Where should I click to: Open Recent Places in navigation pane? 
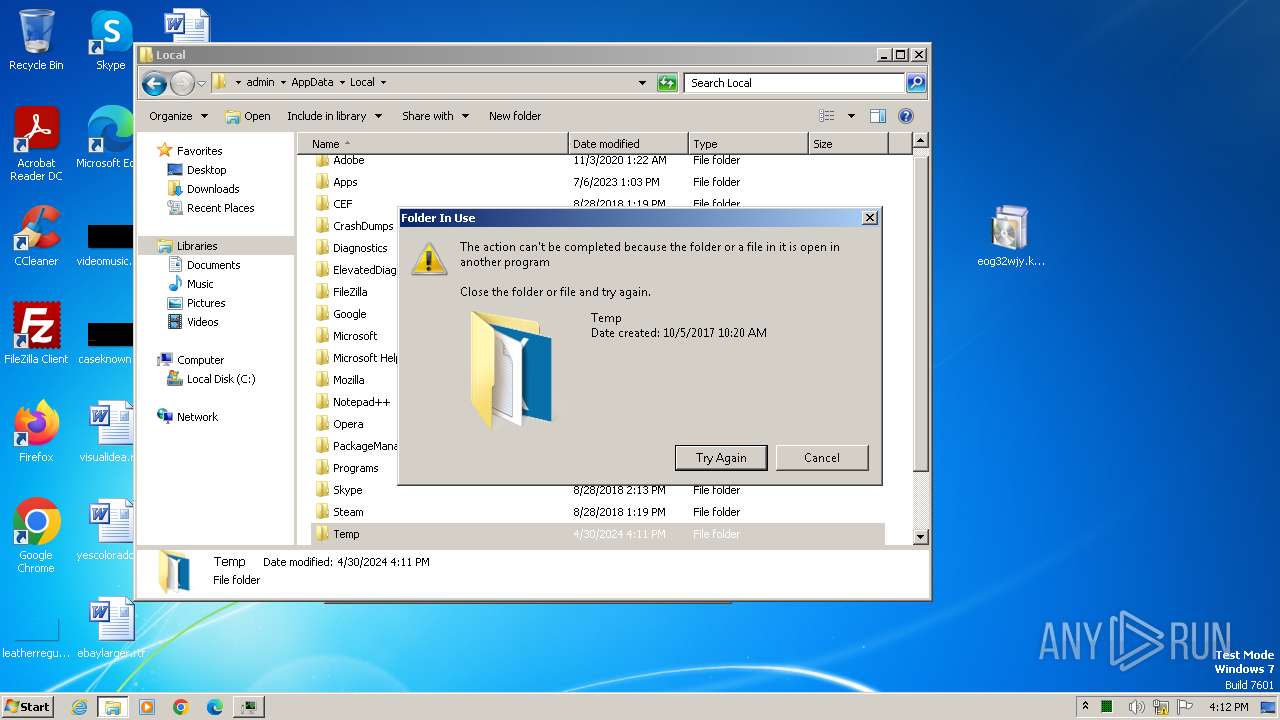click(x=220, y=208)
